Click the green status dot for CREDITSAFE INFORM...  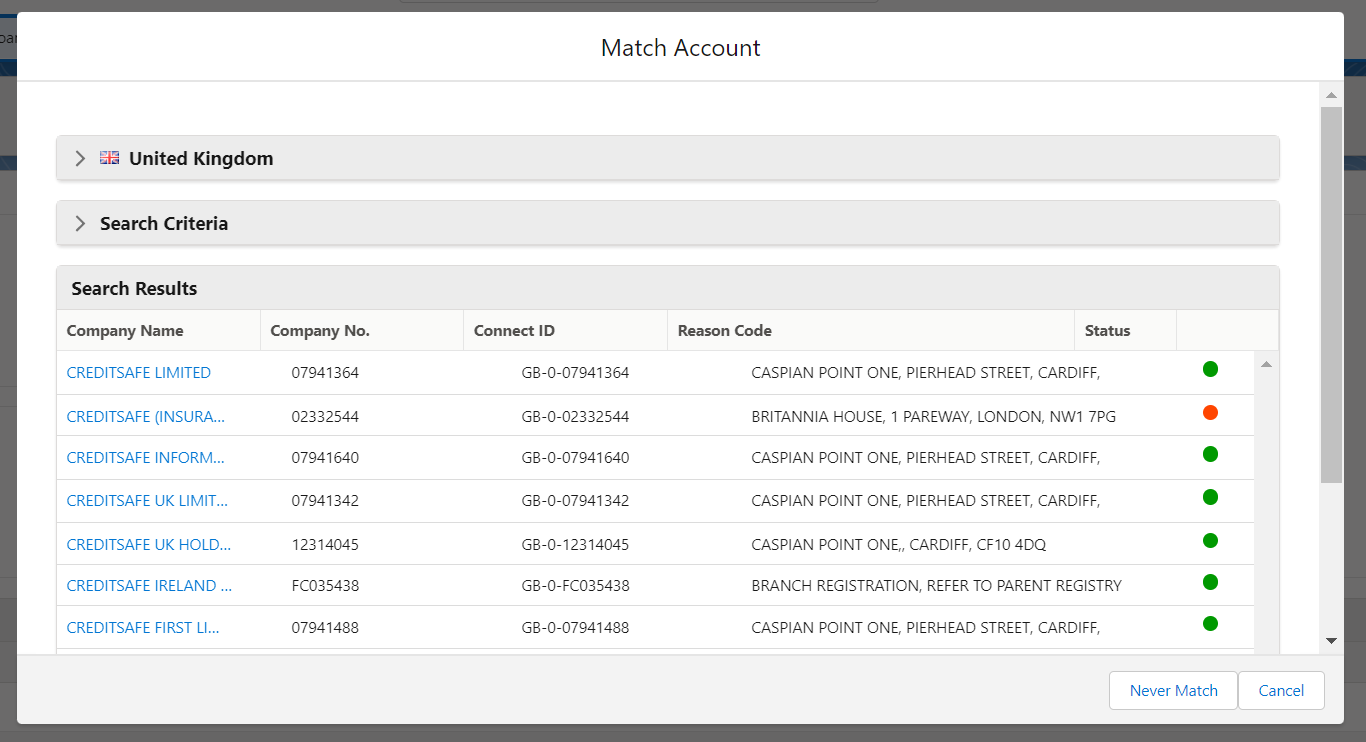click(1210, 454)
